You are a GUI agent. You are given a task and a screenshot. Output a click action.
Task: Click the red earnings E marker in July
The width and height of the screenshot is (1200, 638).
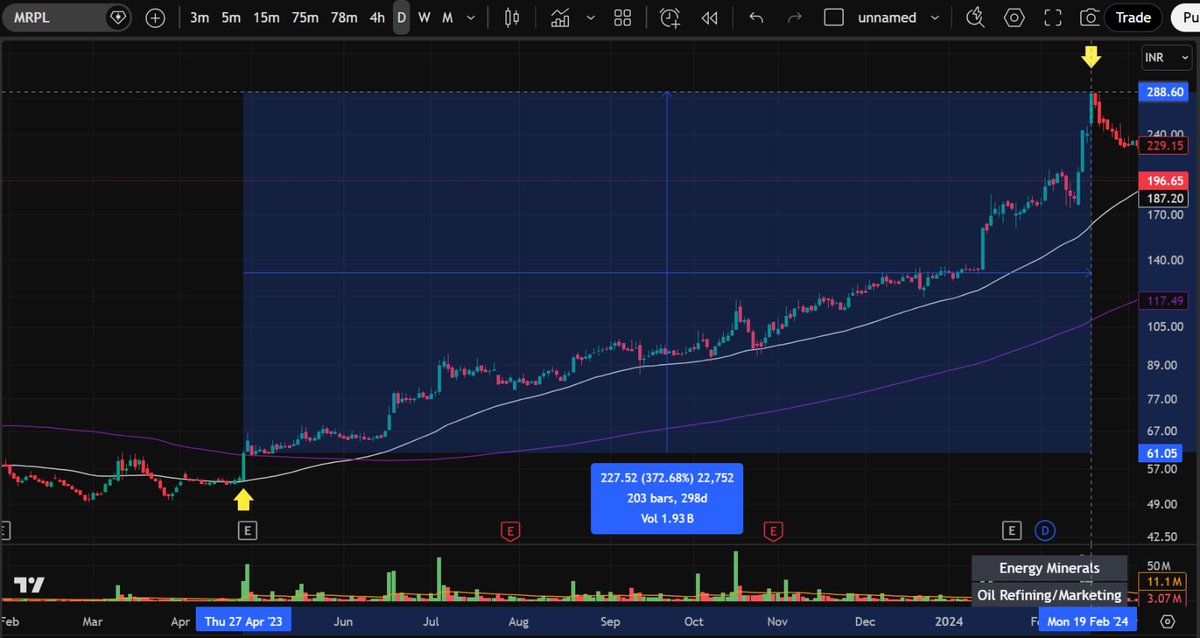click(x=510, y=529)
